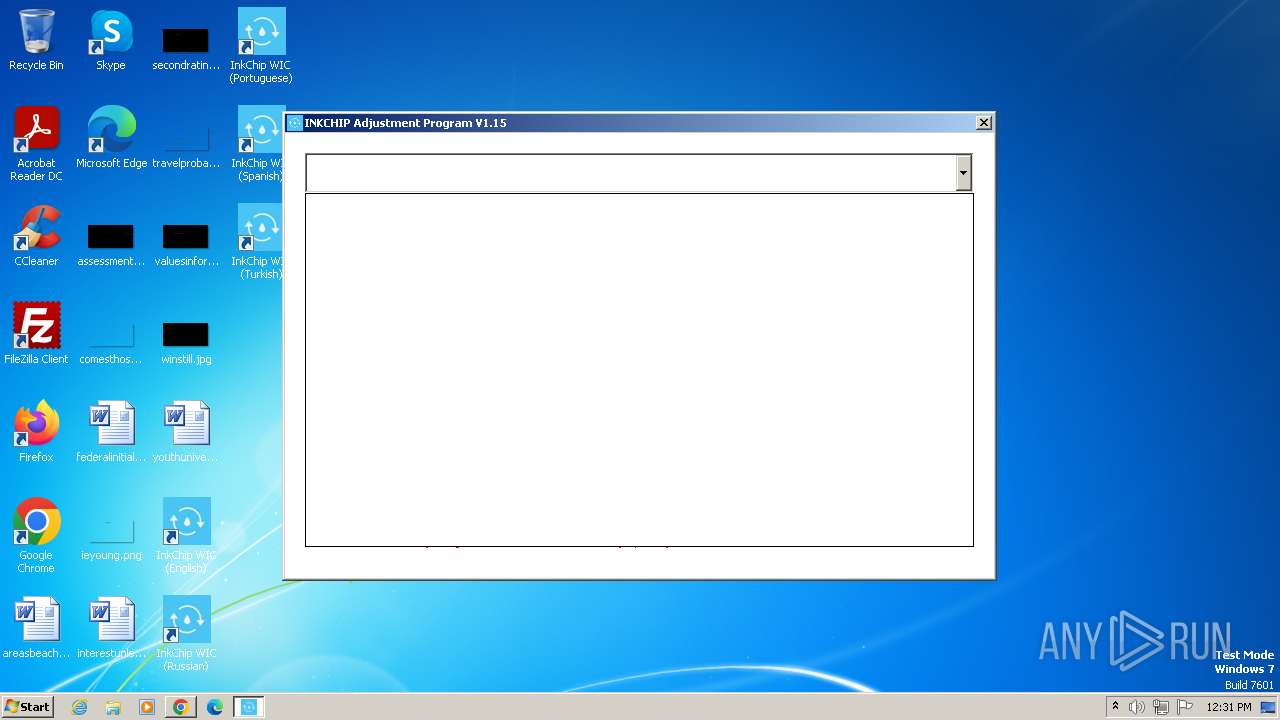1280x720 pixels.
Task: Open the Recycle Bin icon
Action: [x=36, y=40]
